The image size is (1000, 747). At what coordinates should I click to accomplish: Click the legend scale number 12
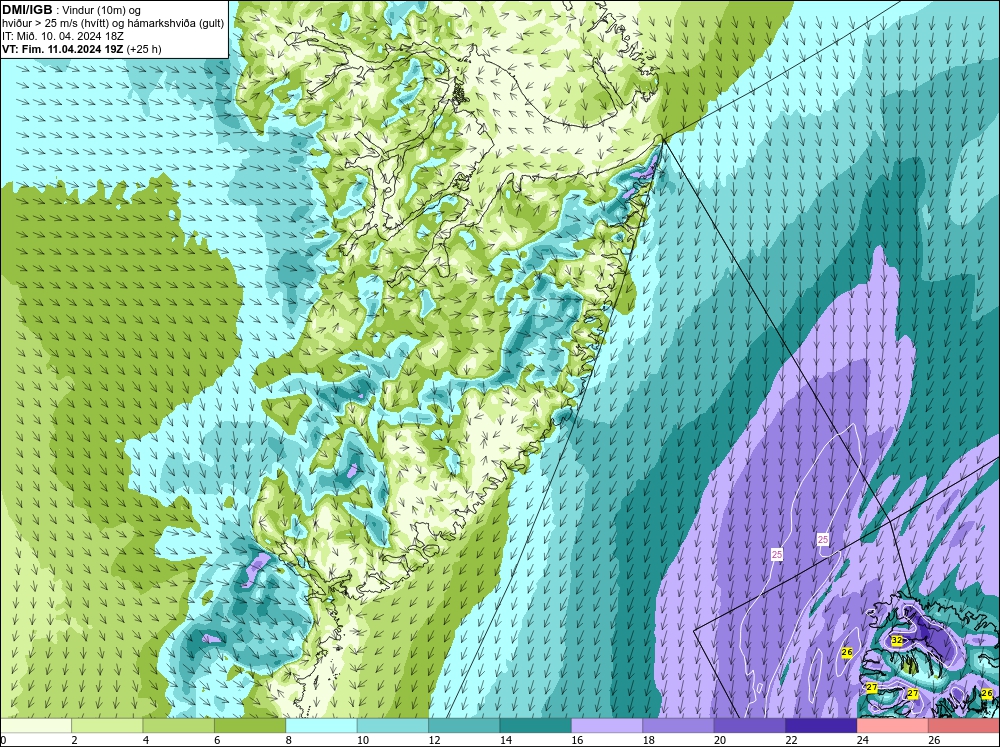(434, 740)
